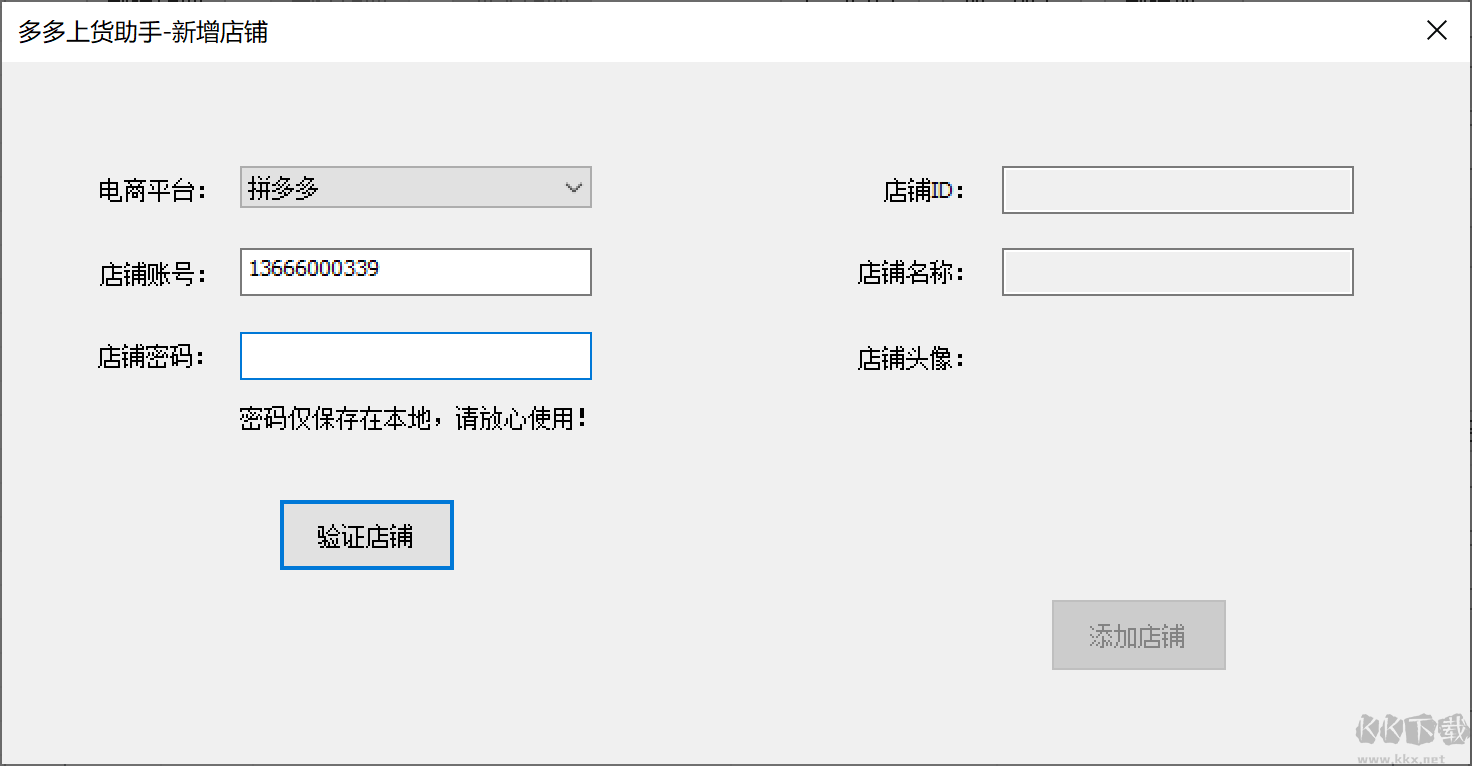Select the 店铺名称 text box

tap(1177, 272)
